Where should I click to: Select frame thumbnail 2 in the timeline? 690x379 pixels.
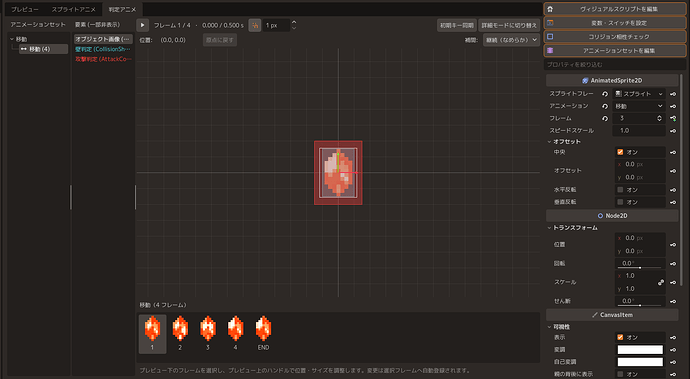point(180,333)
